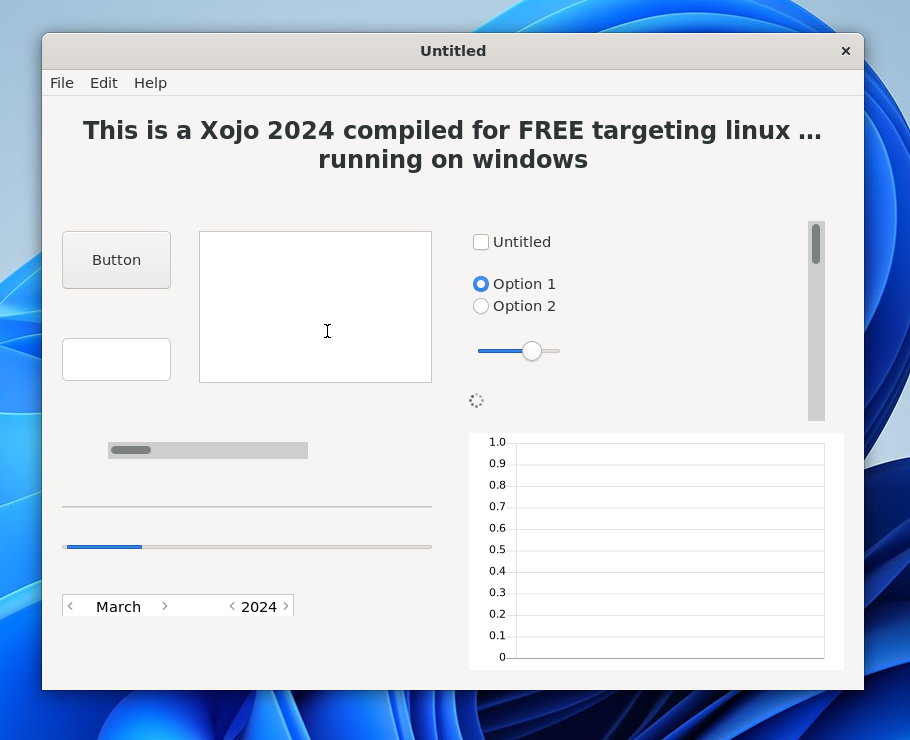This screenshot has height=740, width=910.
Task: Open the Help menu
Action: coord(150,83)
